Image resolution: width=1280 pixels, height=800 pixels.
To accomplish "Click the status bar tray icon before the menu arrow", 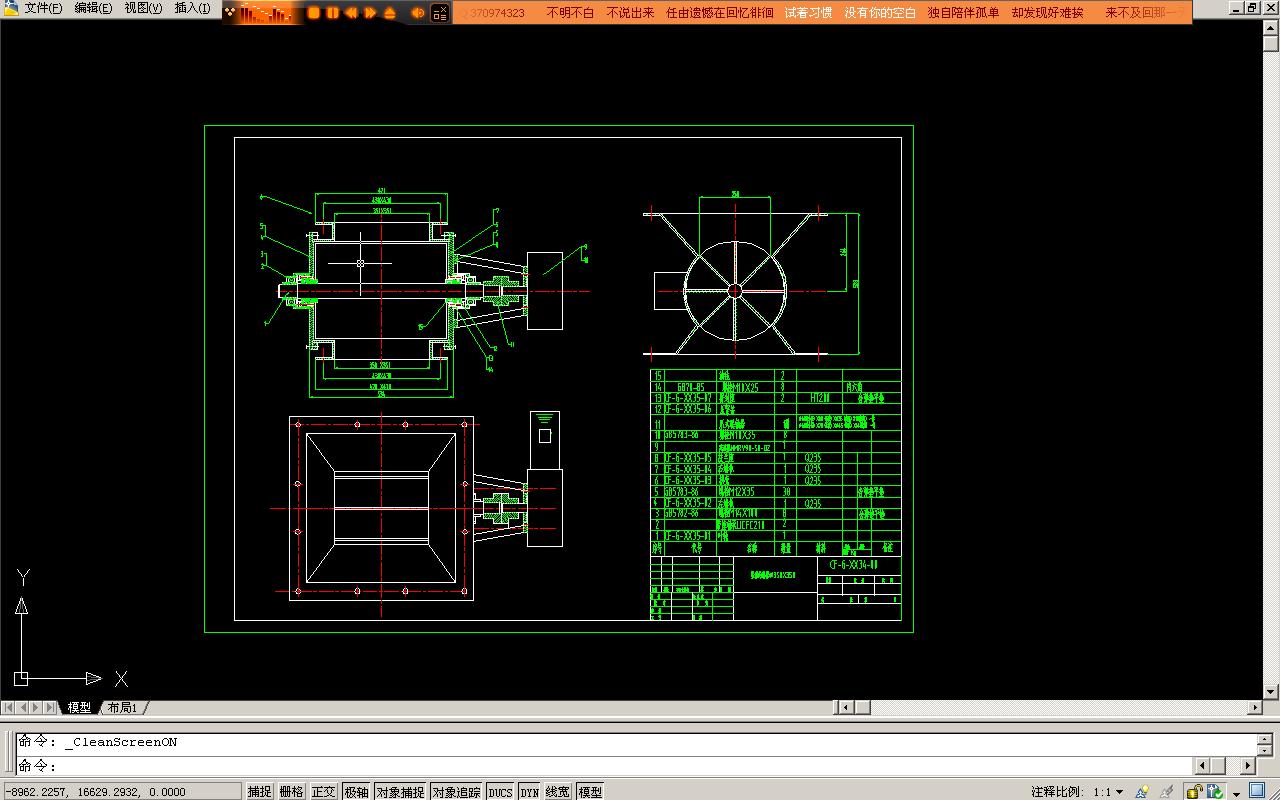I will pyautogui.click(x=1216, y=792).
